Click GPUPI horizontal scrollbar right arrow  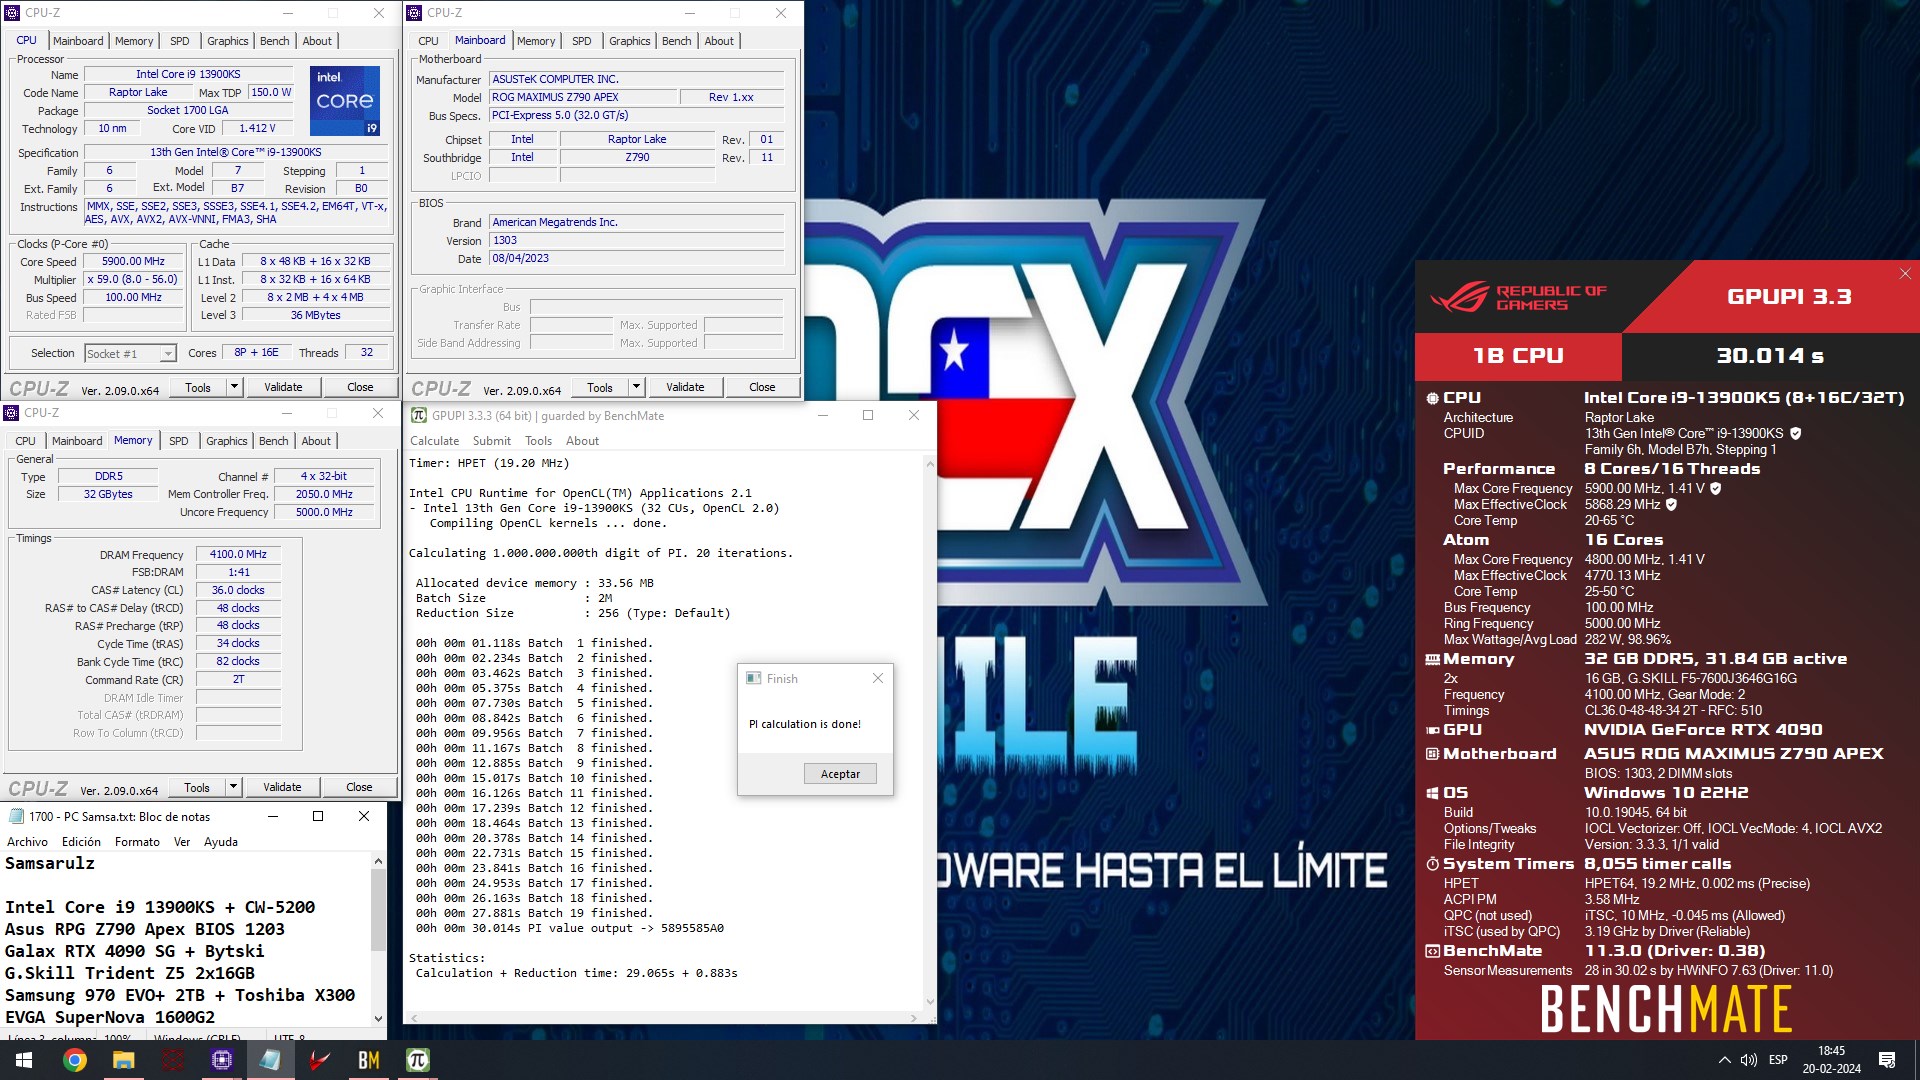coord(913,1018)
